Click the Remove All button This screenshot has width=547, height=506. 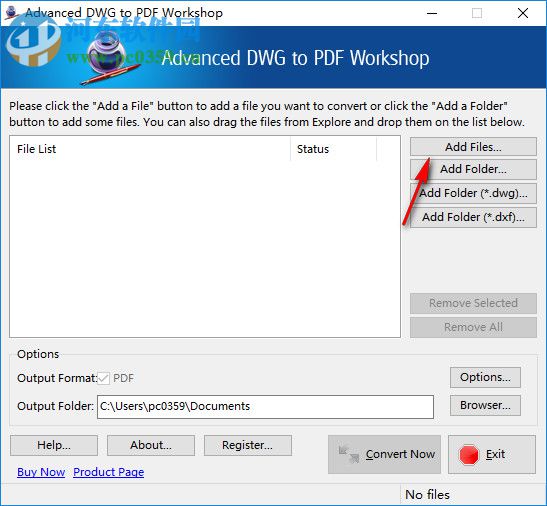click(473, 327)
